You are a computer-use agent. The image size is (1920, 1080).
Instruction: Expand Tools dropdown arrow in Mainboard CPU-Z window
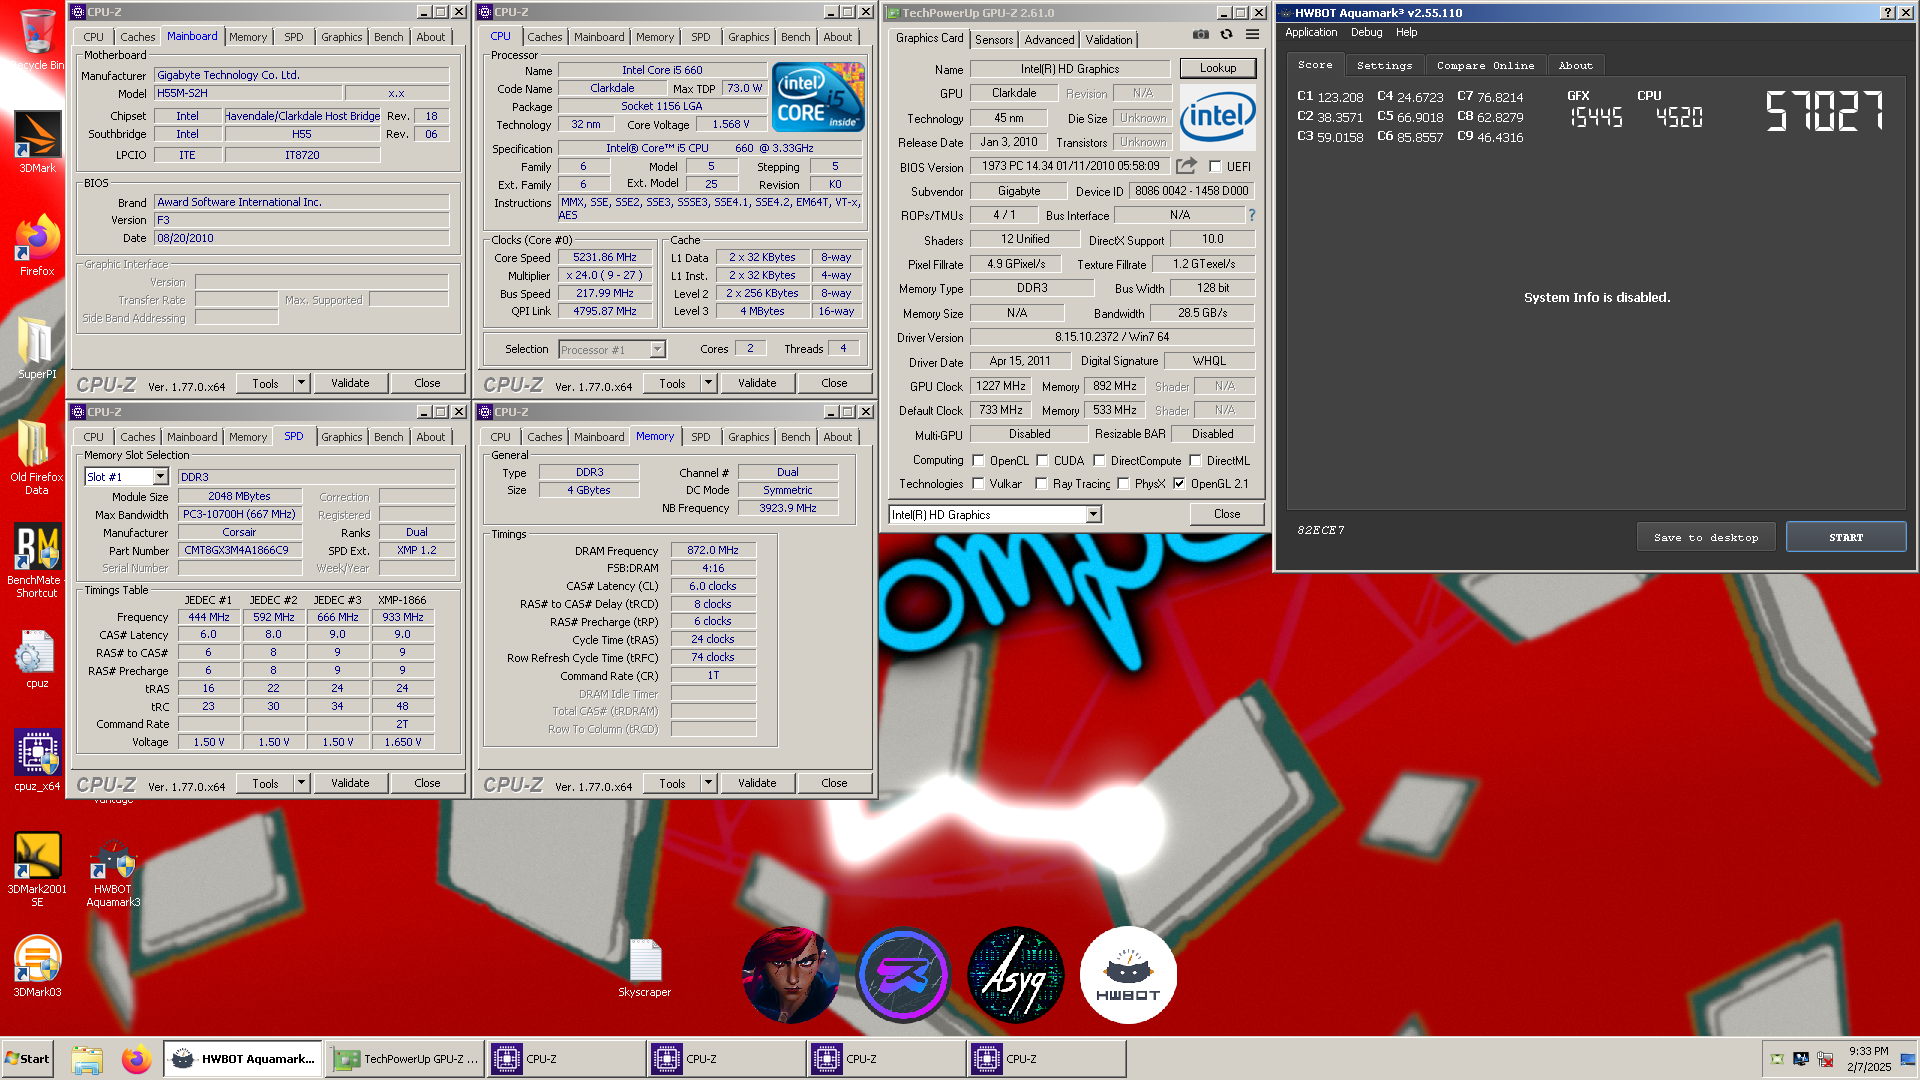click(x=301, y=383)
